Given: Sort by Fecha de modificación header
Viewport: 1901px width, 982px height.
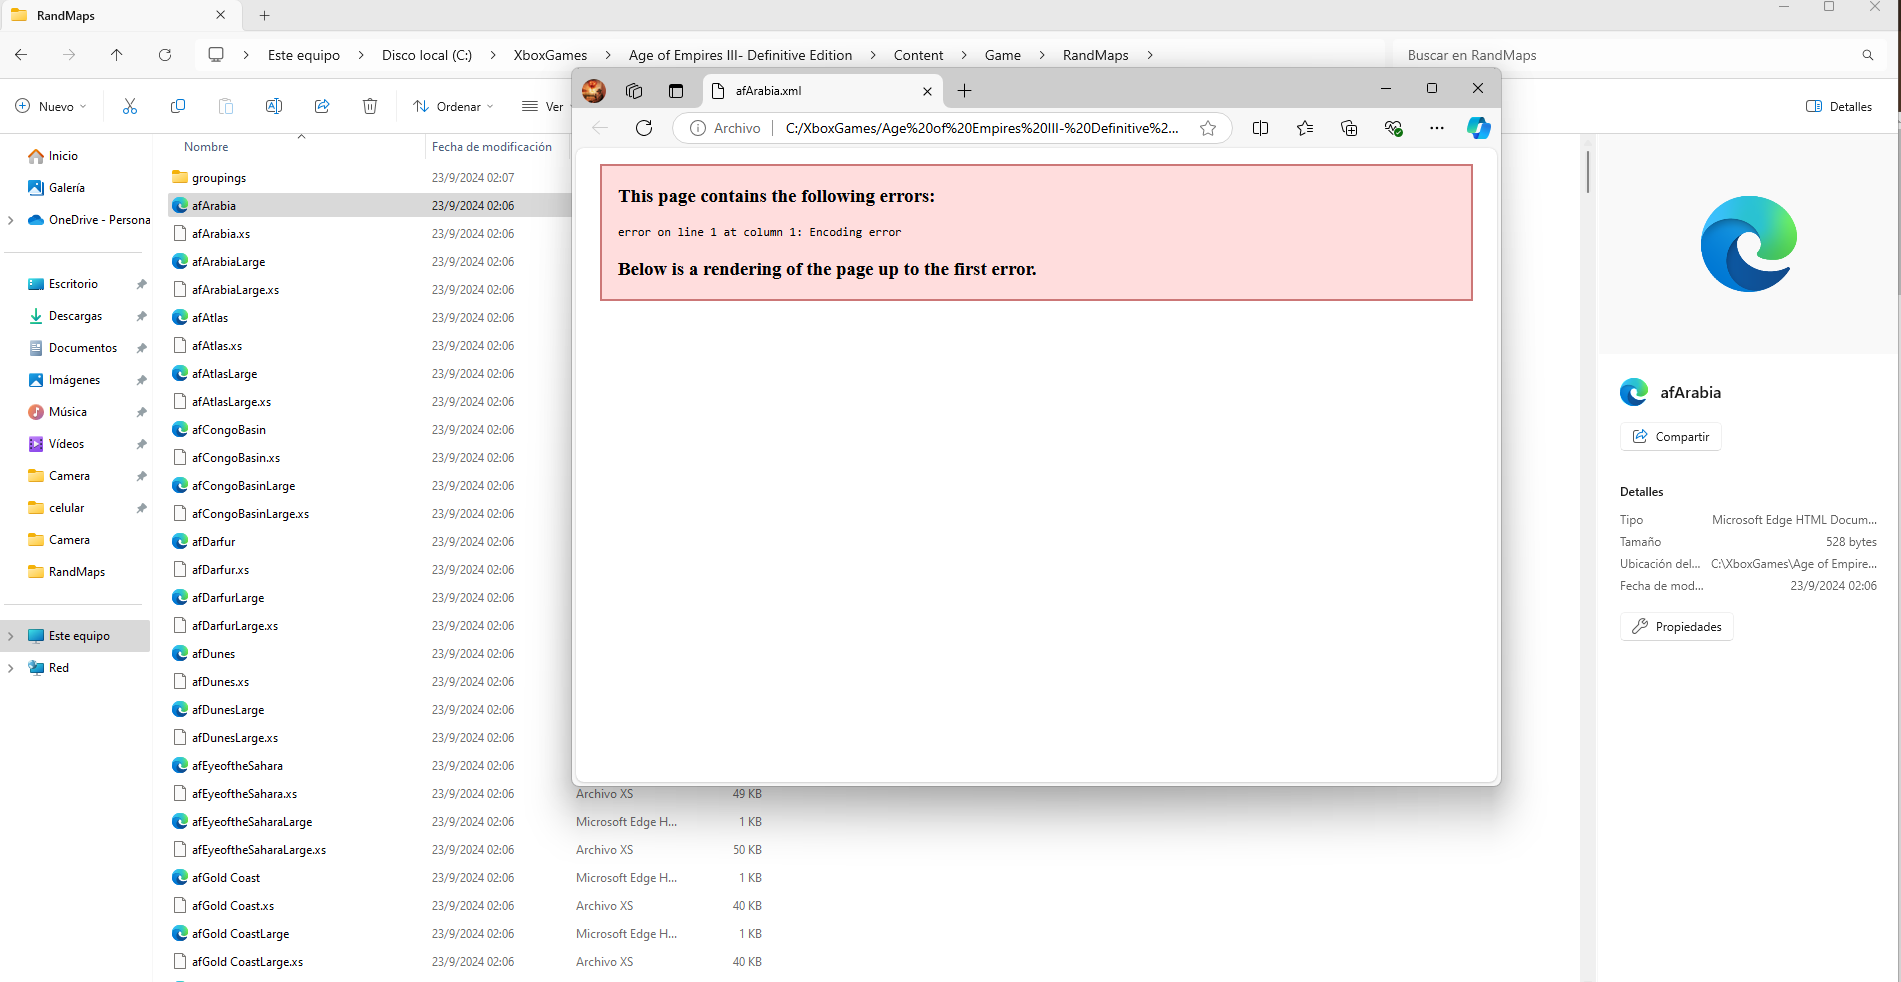Looking at the screenshot, I should pyautogui.click(x=492, y=147).
